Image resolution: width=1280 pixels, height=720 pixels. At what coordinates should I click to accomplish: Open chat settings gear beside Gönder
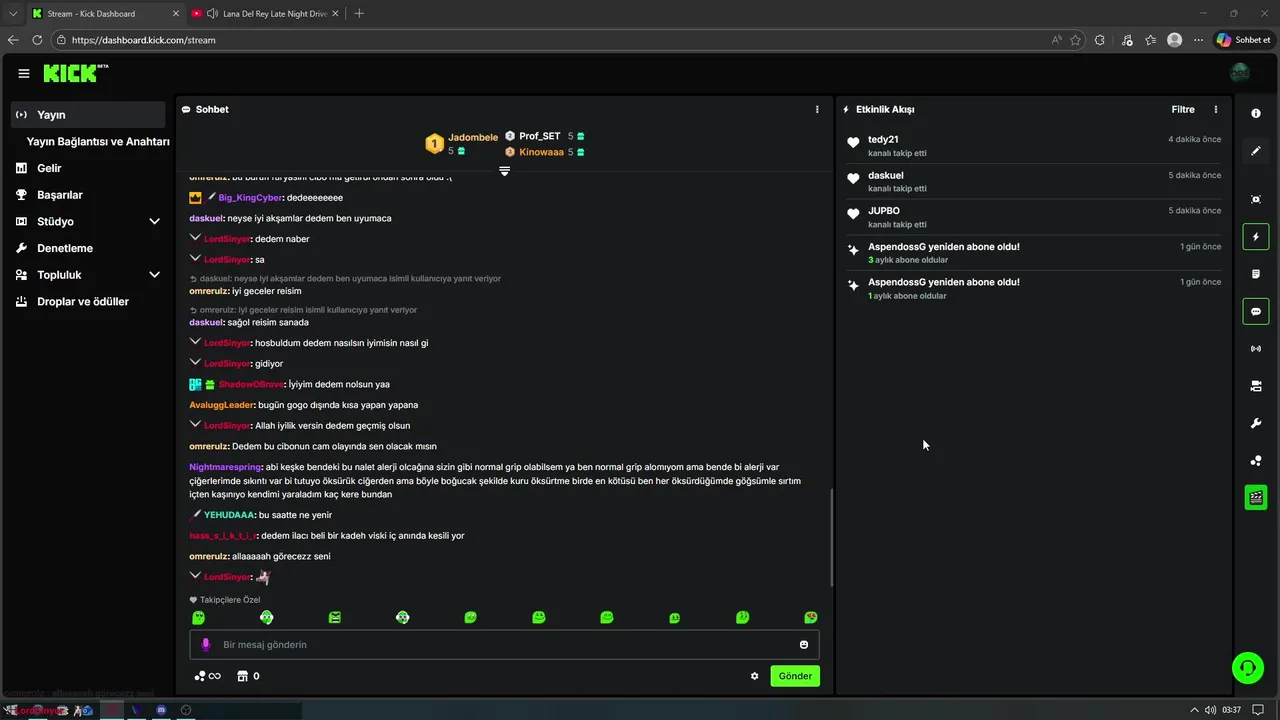tap(754, 676)
